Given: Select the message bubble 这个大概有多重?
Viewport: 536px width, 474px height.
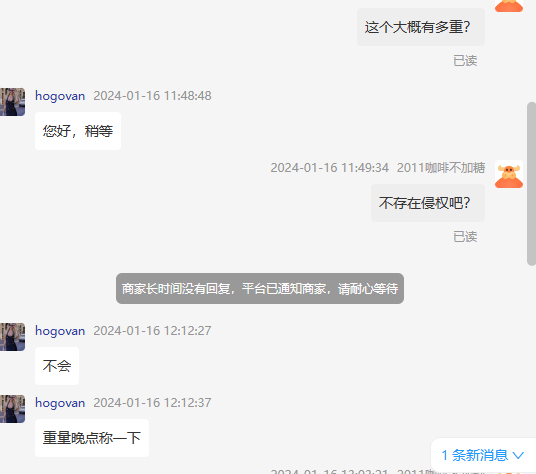Looking at the screenshot, I should pos(421,27).
